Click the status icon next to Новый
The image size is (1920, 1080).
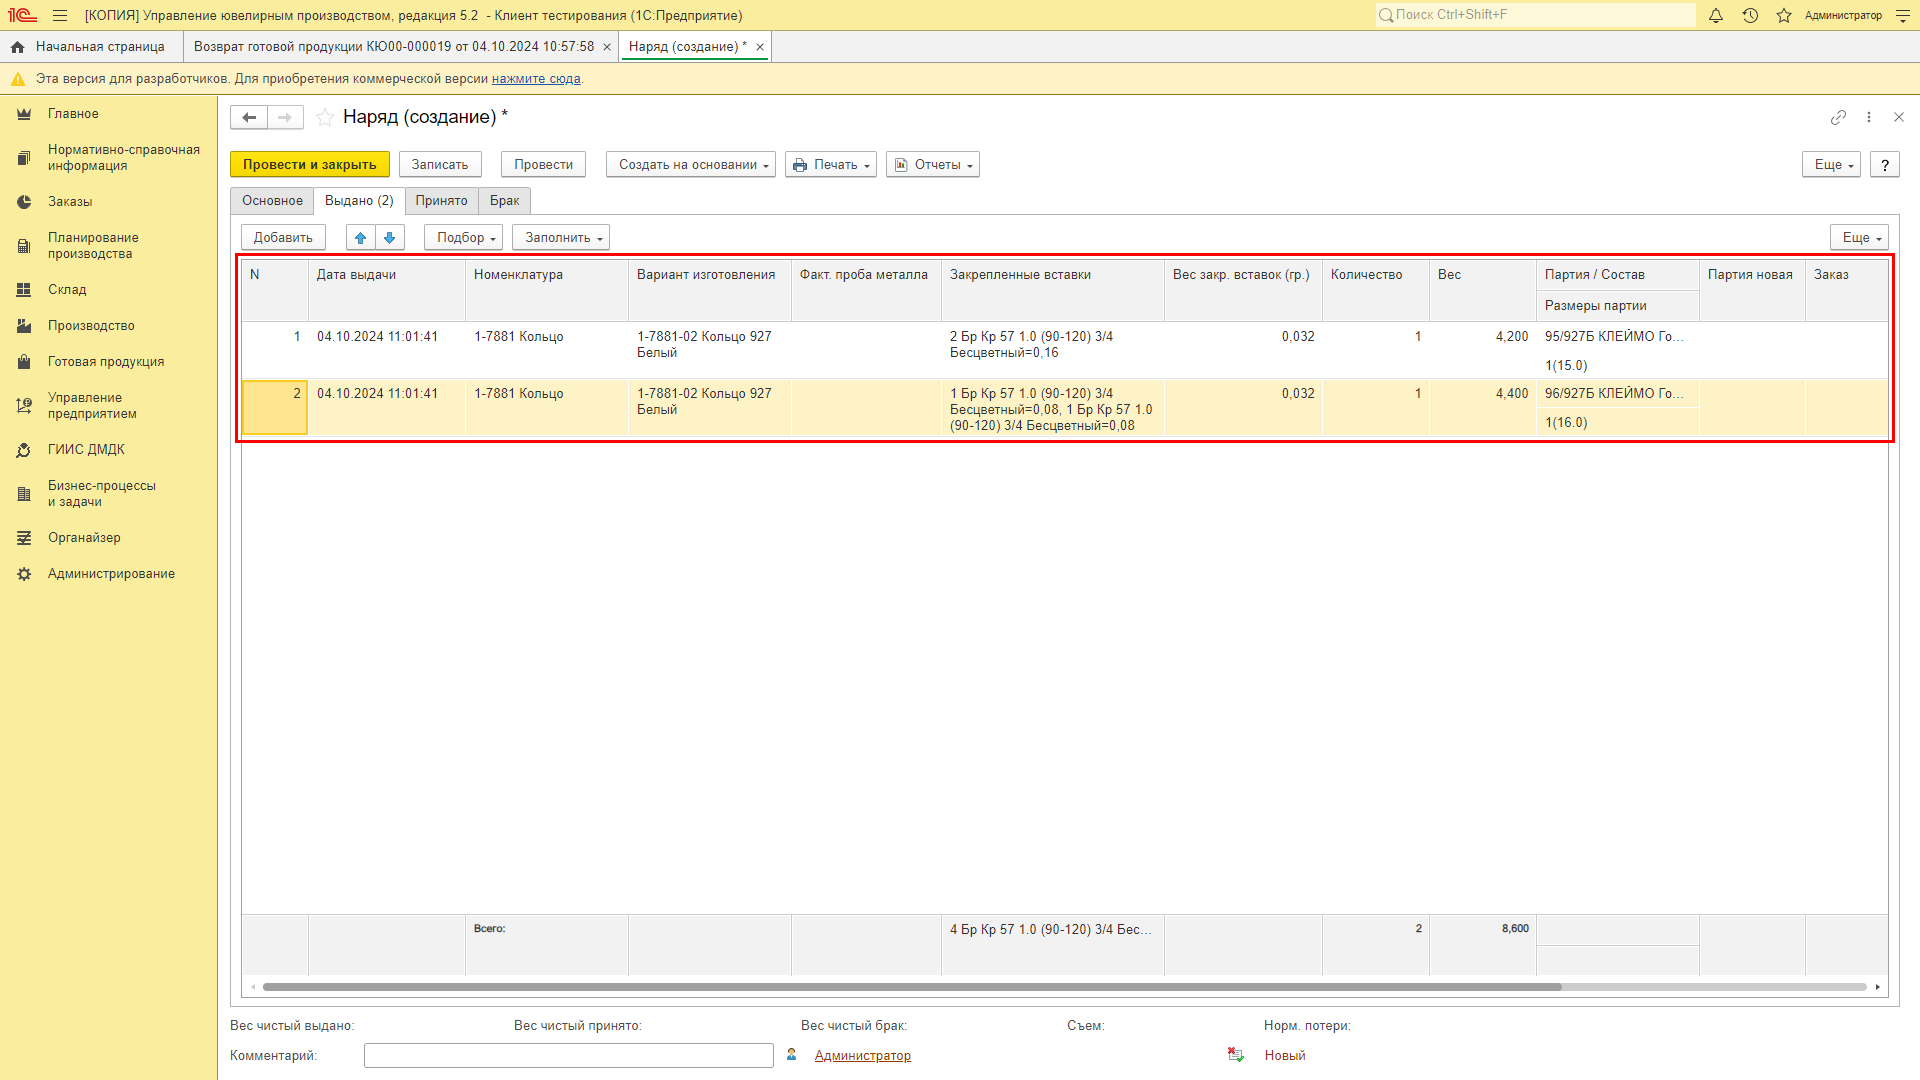1236,1055
